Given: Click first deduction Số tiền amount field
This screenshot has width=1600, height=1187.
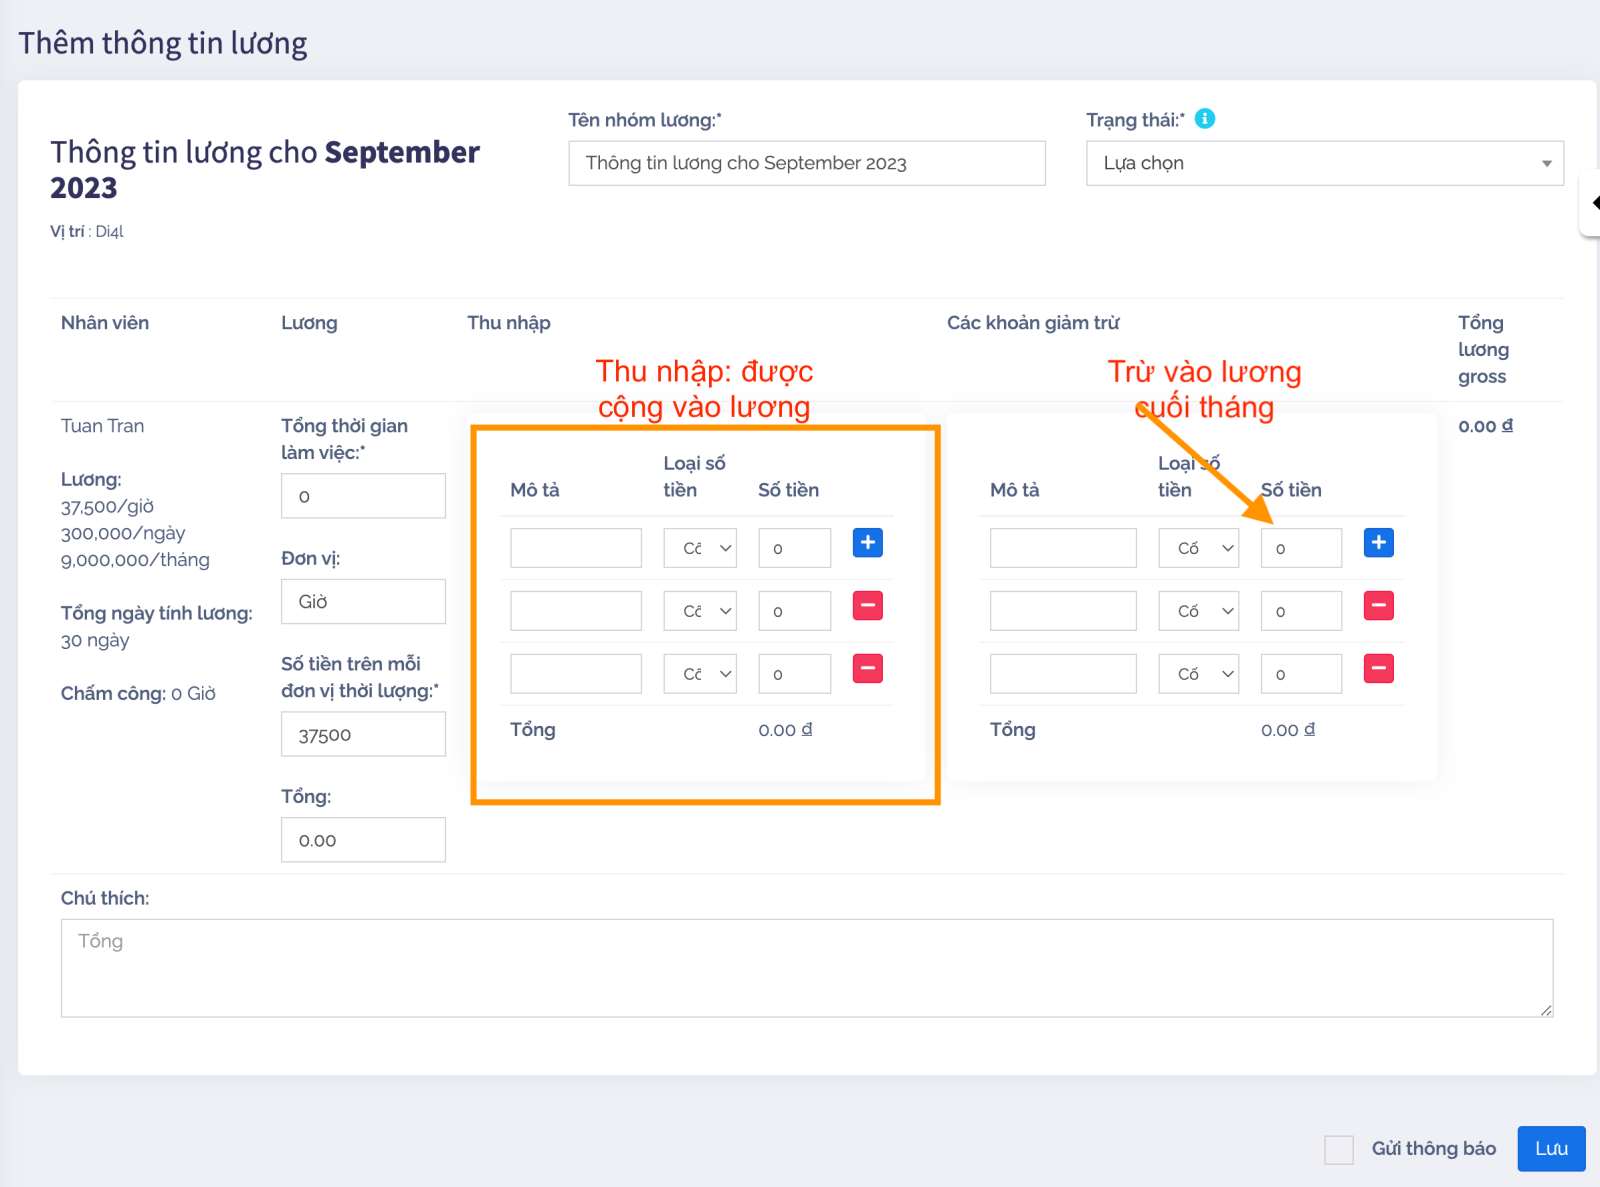Looking at the screenshot, I should (1300, 548).
